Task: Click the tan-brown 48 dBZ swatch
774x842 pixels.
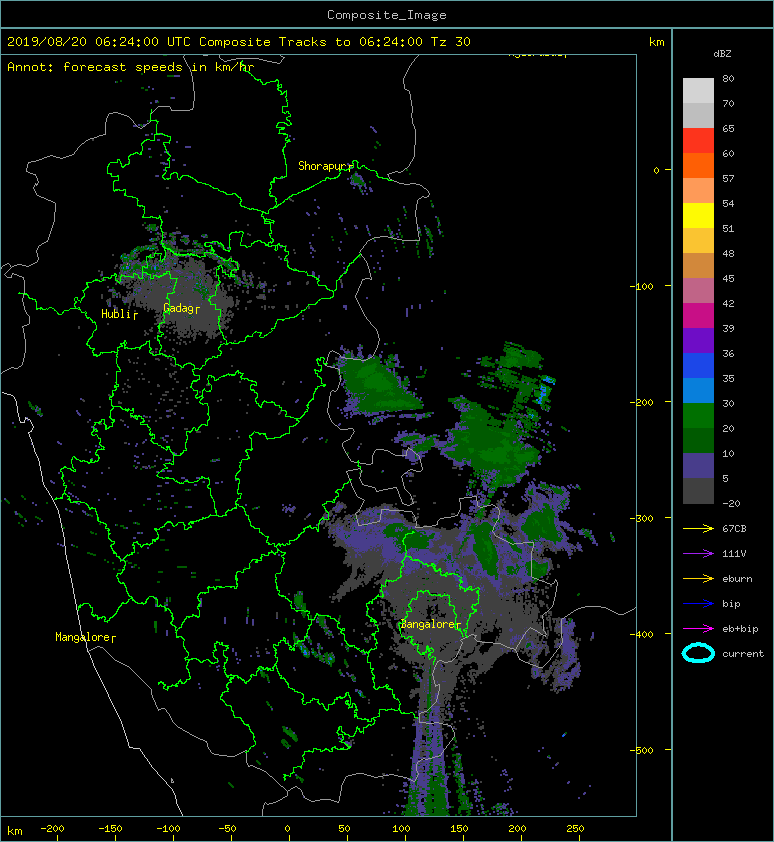Action: point(698,265)
